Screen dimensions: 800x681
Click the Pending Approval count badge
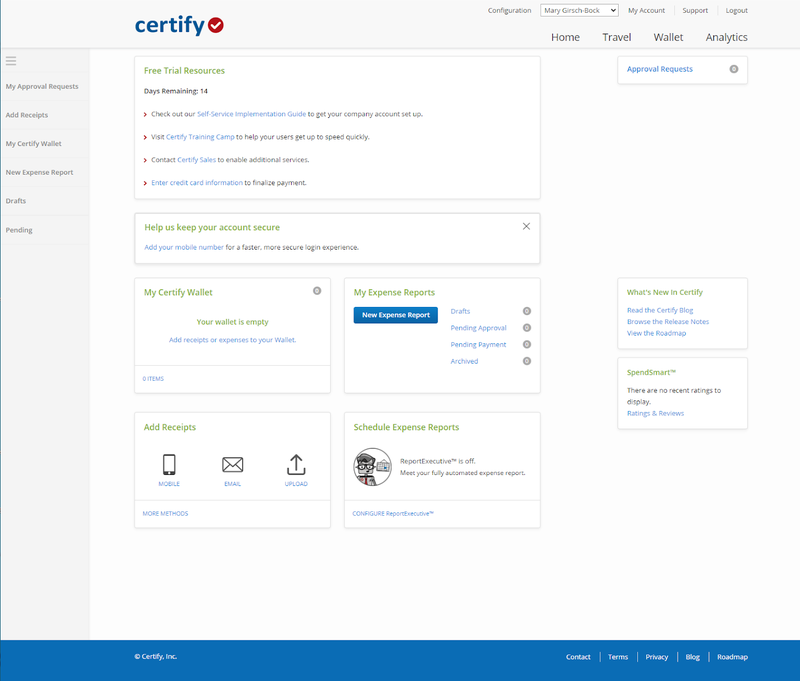[527, 327]
